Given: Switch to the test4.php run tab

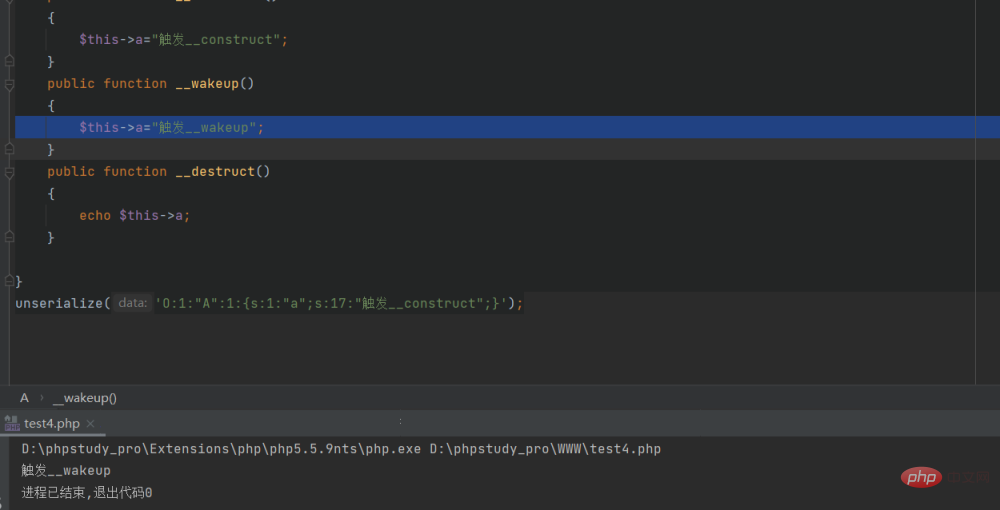Looking at the screenshot, I should (x=52, y=423).
